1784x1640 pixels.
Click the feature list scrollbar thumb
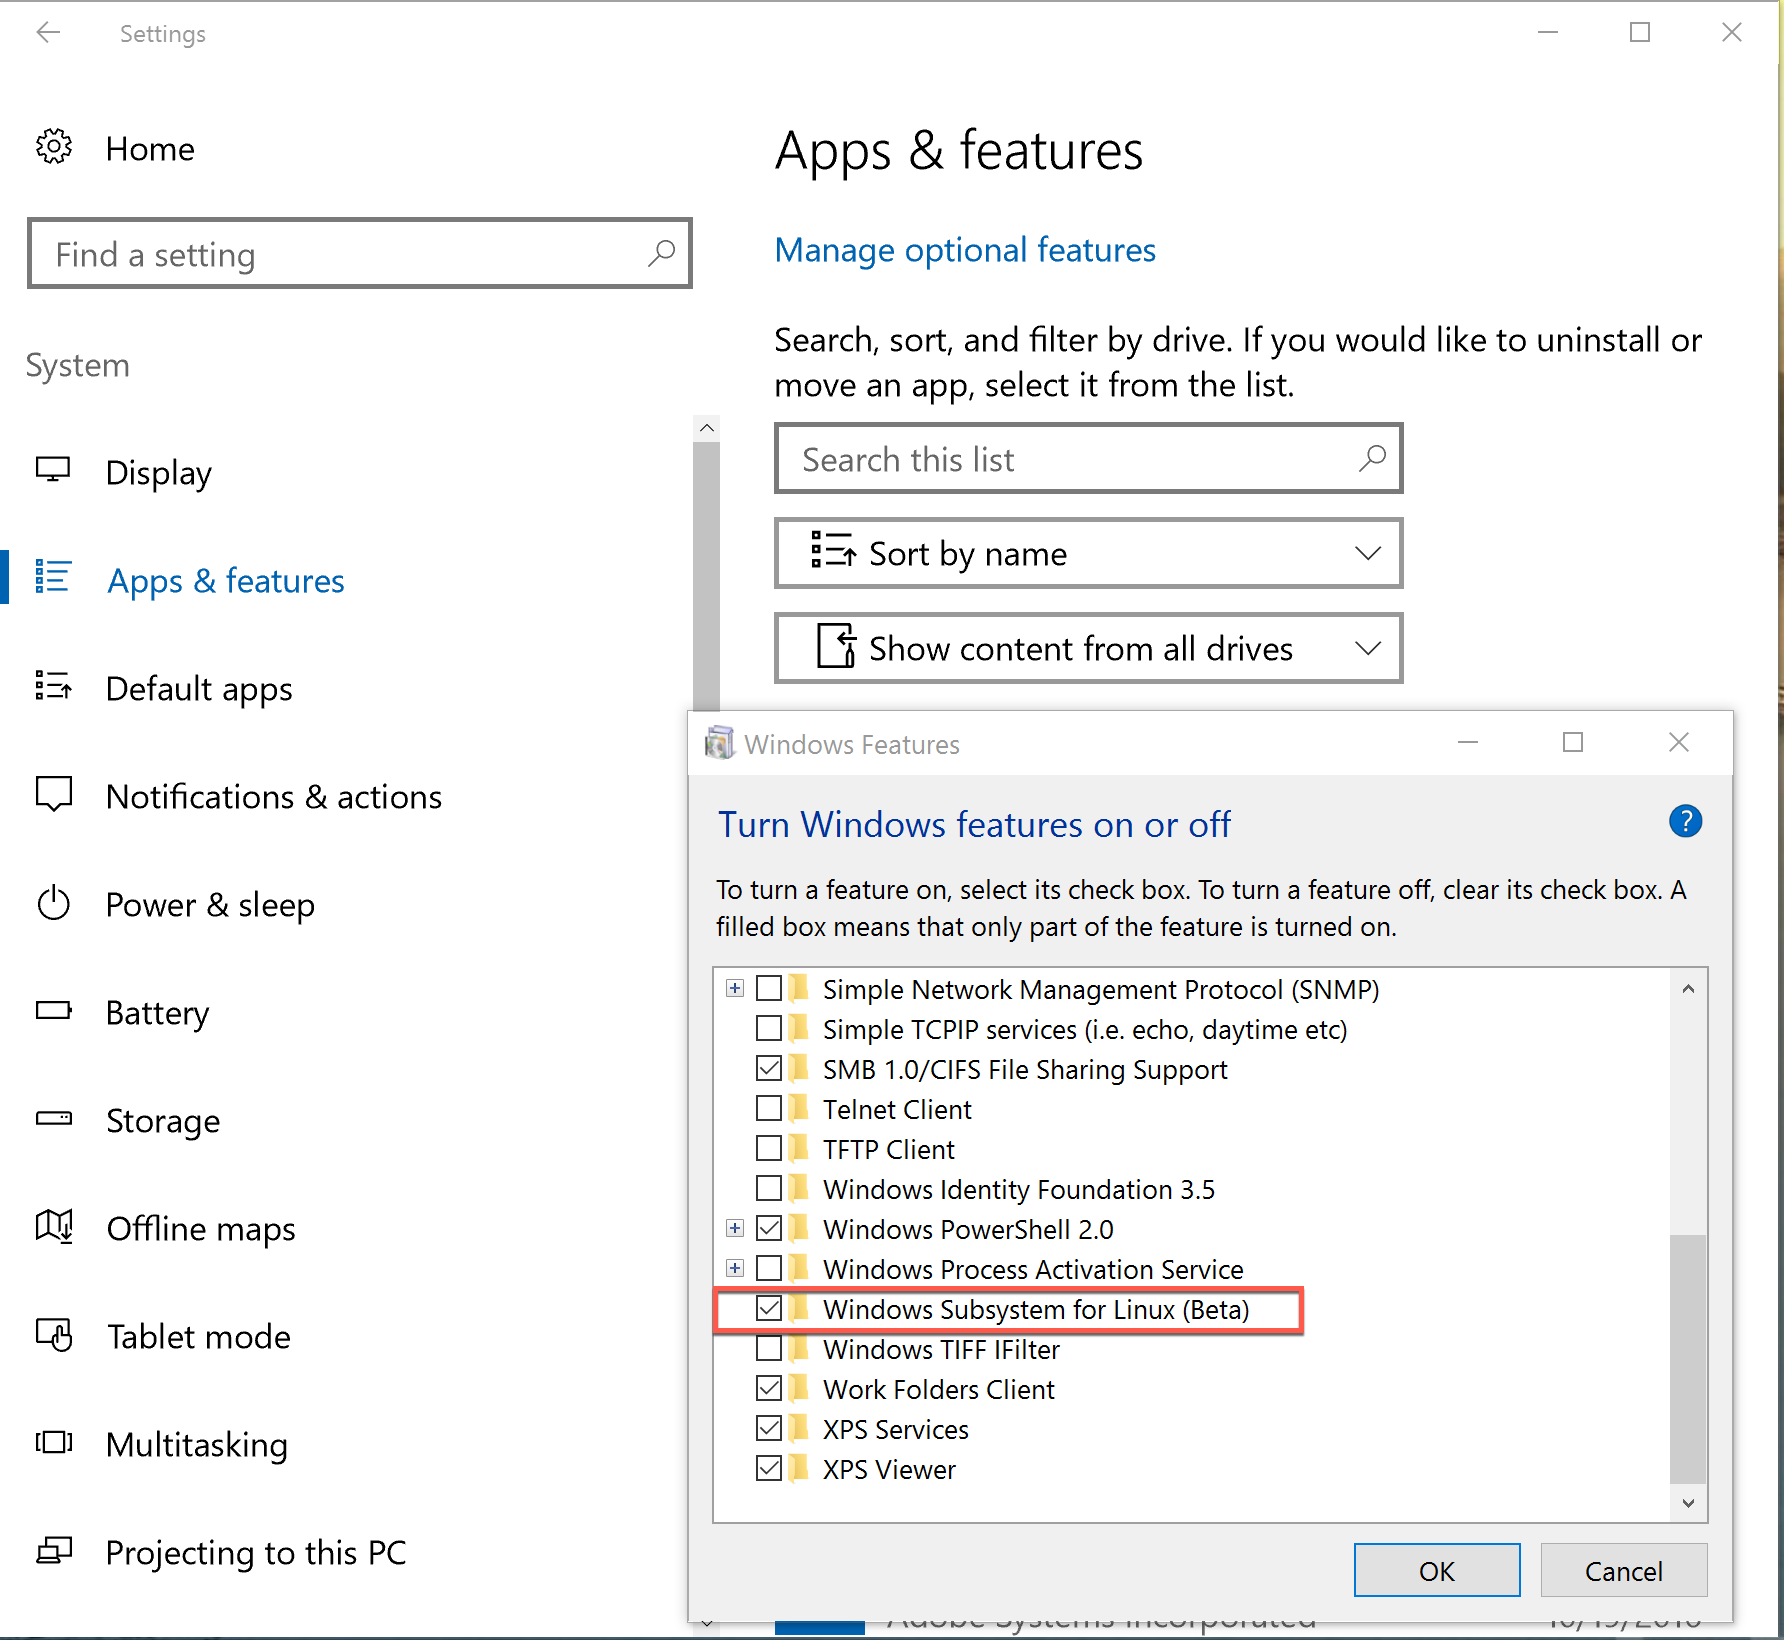pyautogui.click(x=1688, y=1358)
